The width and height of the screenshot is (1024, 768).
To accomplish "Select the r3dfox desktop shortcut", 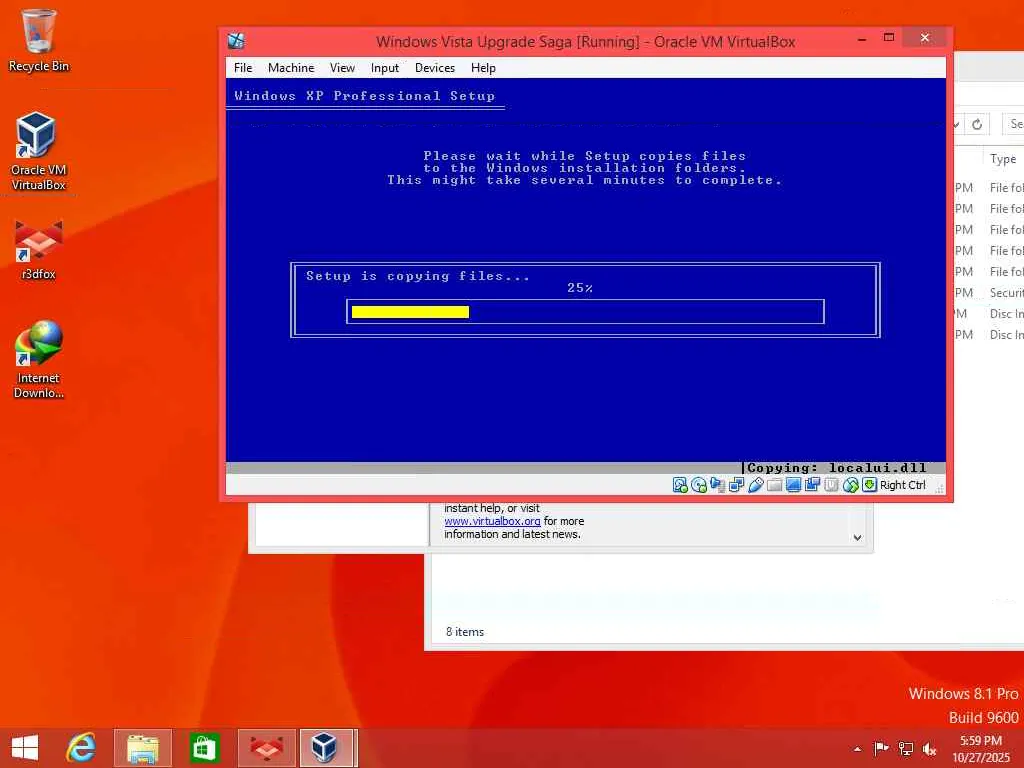I will tap(39, 250).
